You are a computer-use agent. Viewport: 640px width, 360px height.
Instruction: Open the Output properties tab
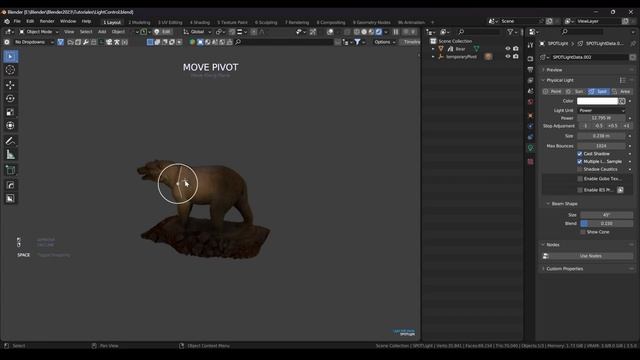pyautogui.click(x=530, y=70)
